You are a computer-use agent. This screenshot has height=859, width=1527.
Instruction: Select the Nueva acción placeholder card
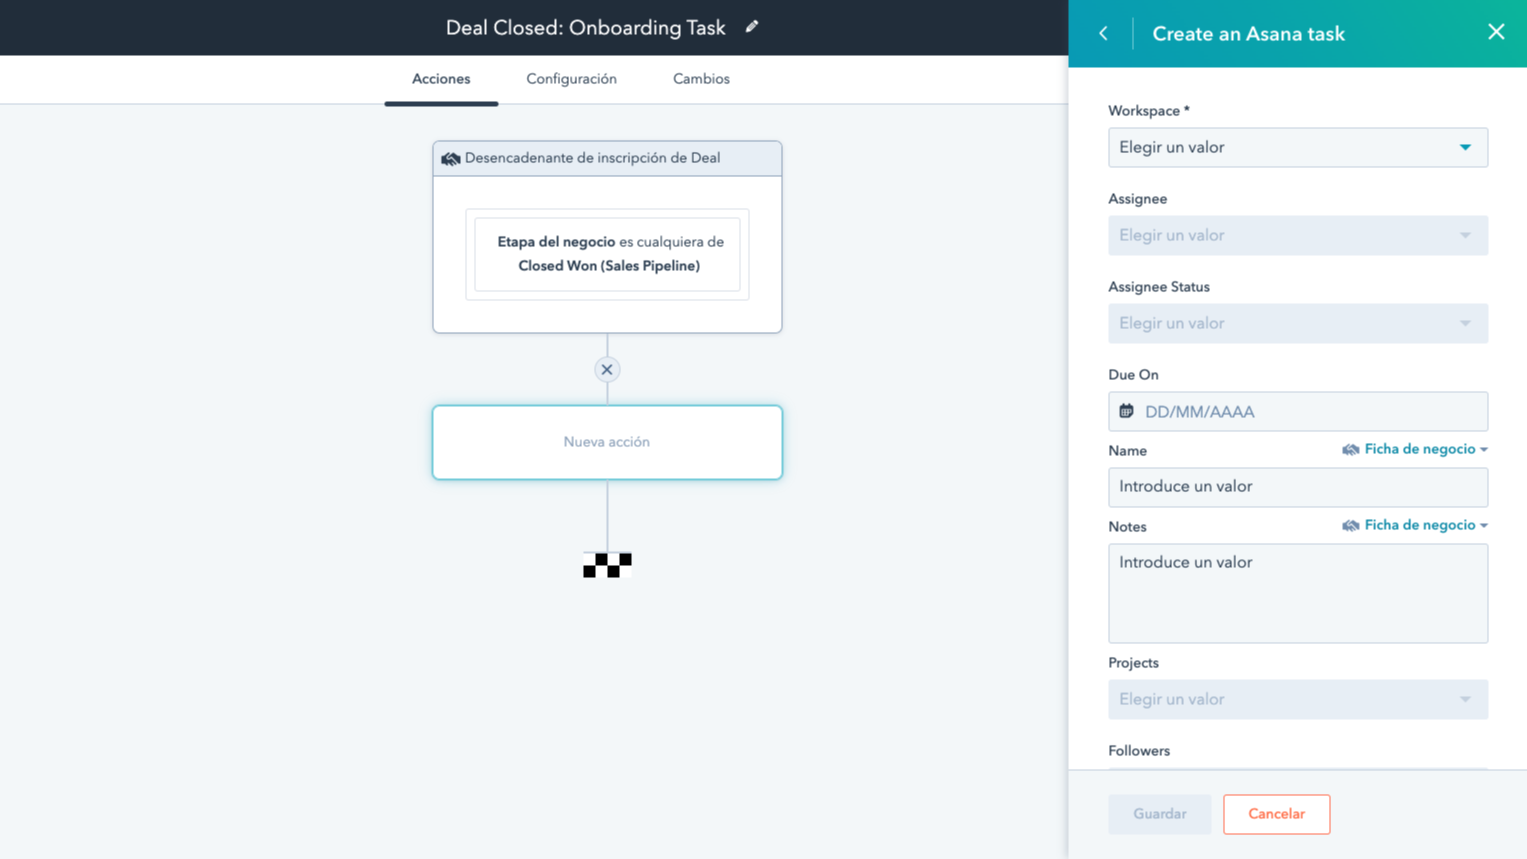tap(607, 441)
